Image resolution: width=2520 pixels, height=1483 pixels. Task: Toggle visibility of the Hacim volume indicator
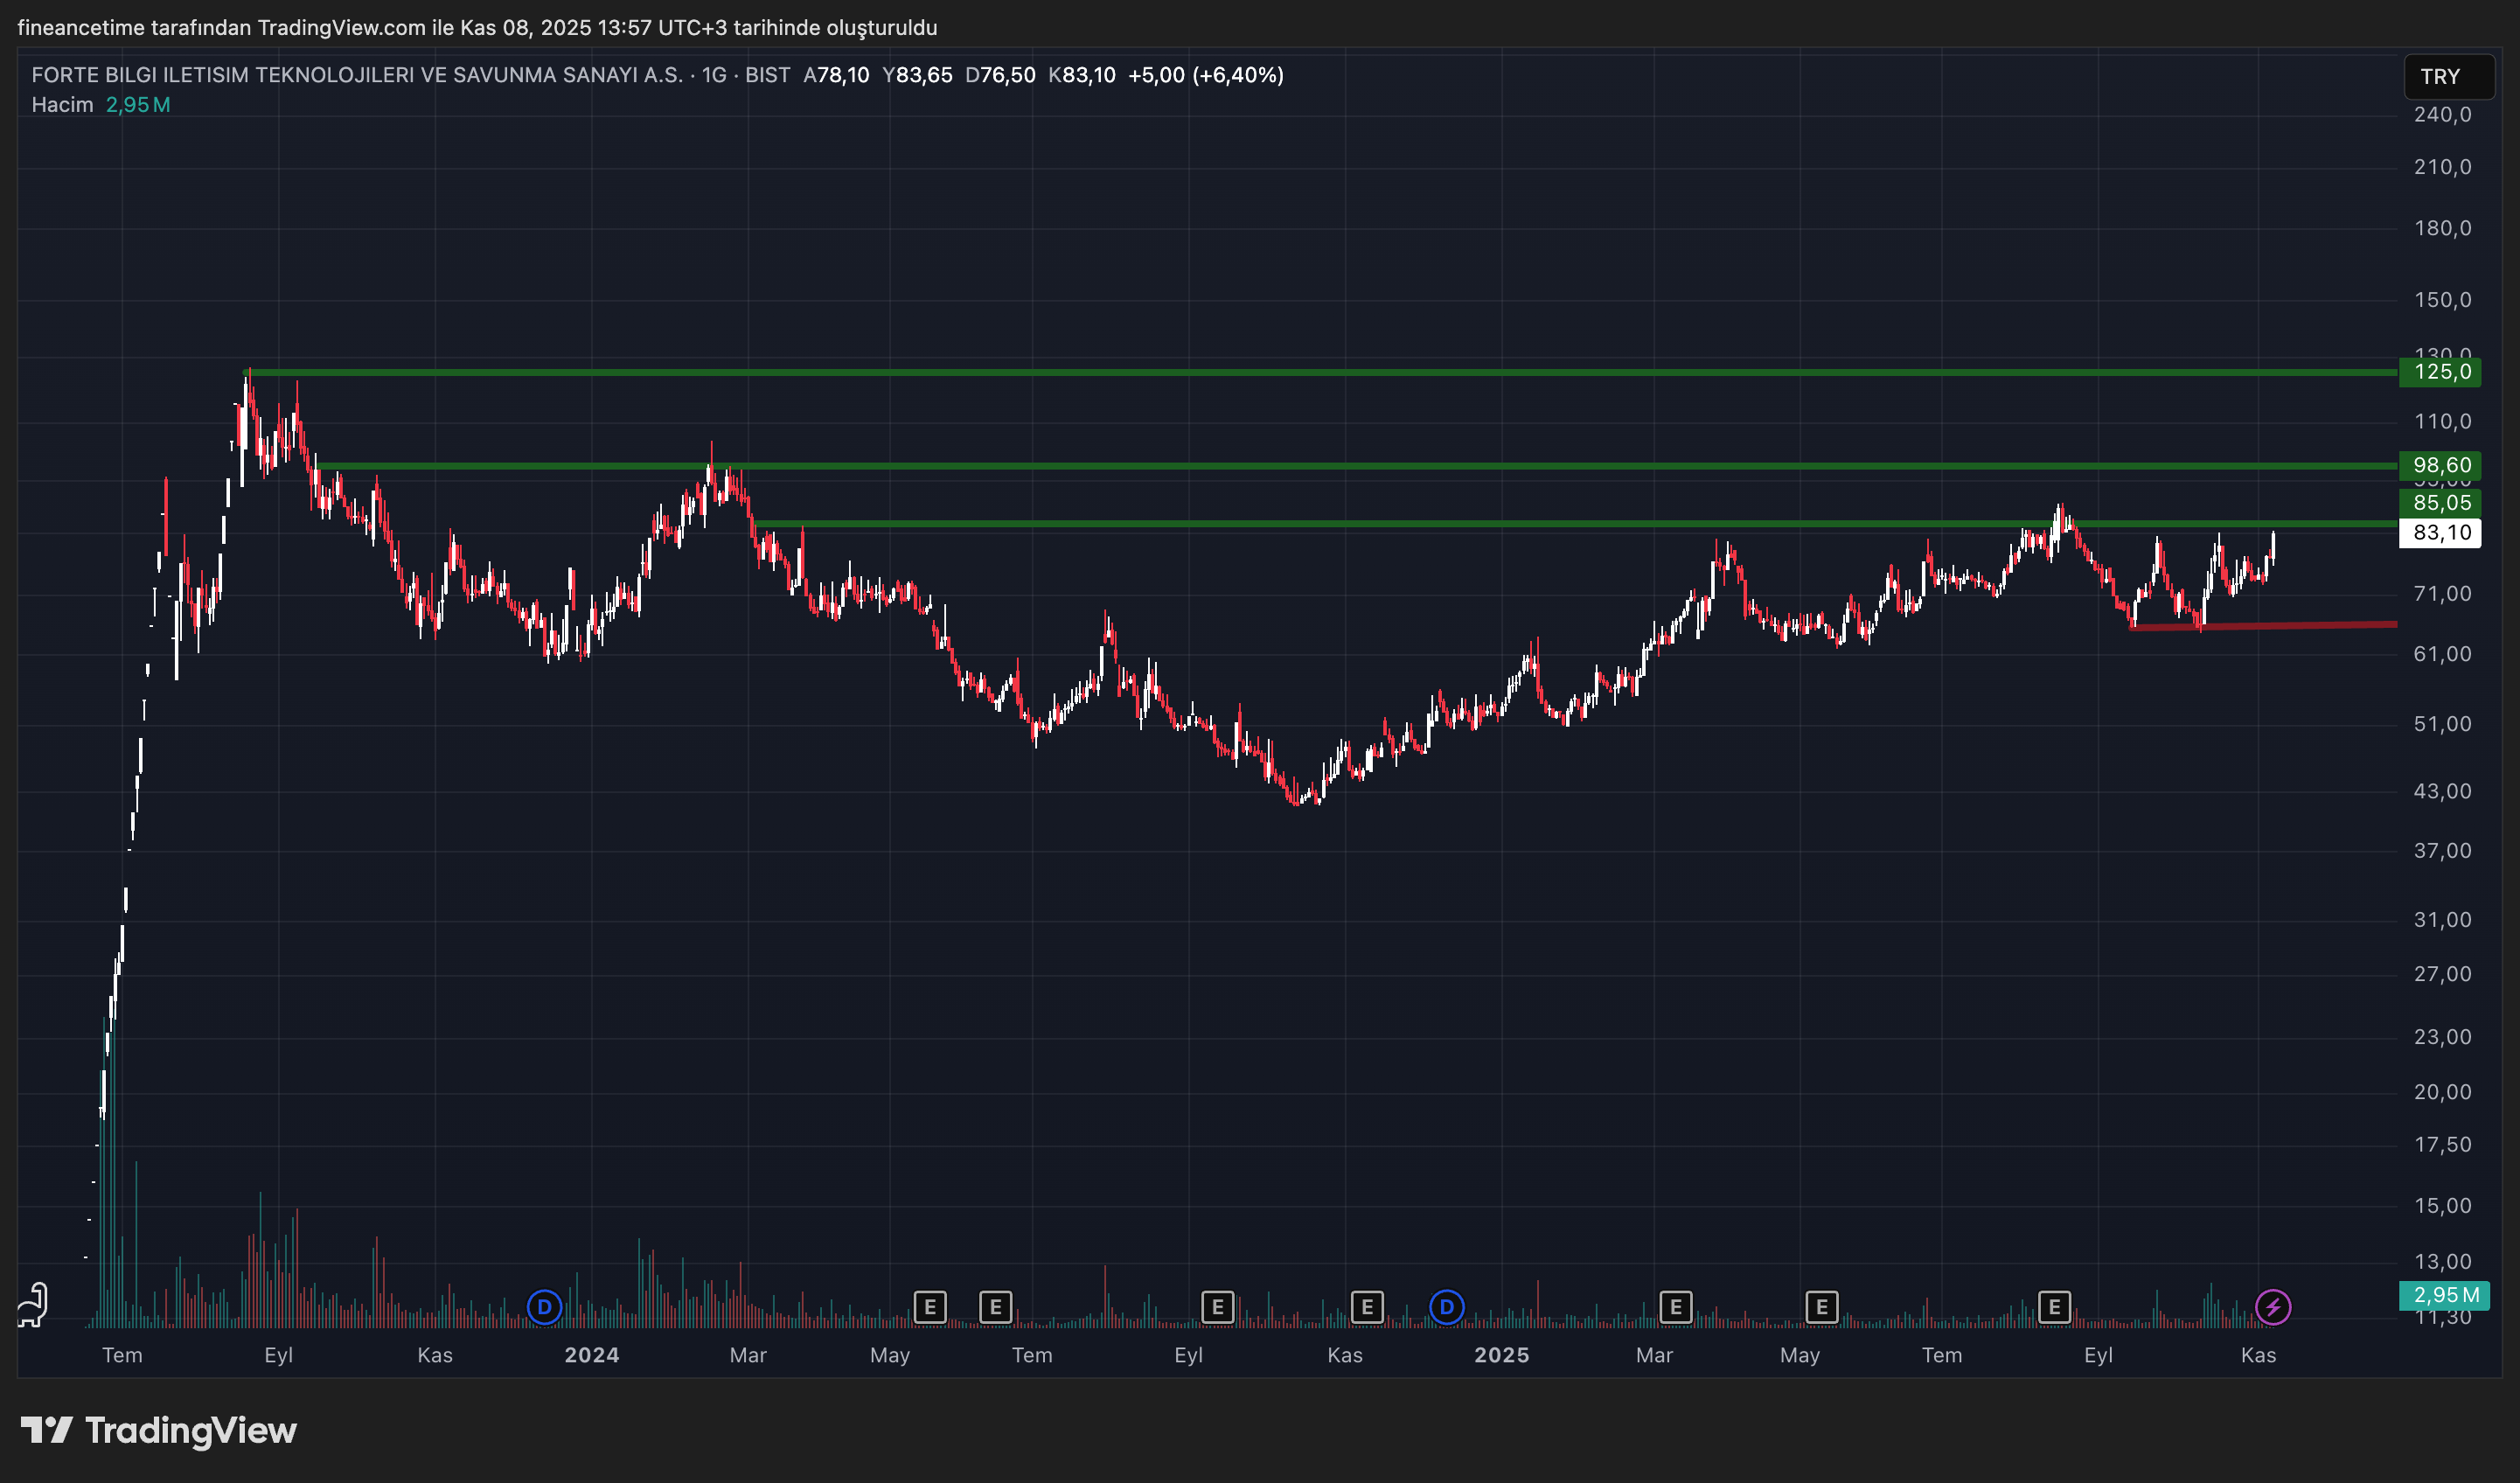pos(62,104)
